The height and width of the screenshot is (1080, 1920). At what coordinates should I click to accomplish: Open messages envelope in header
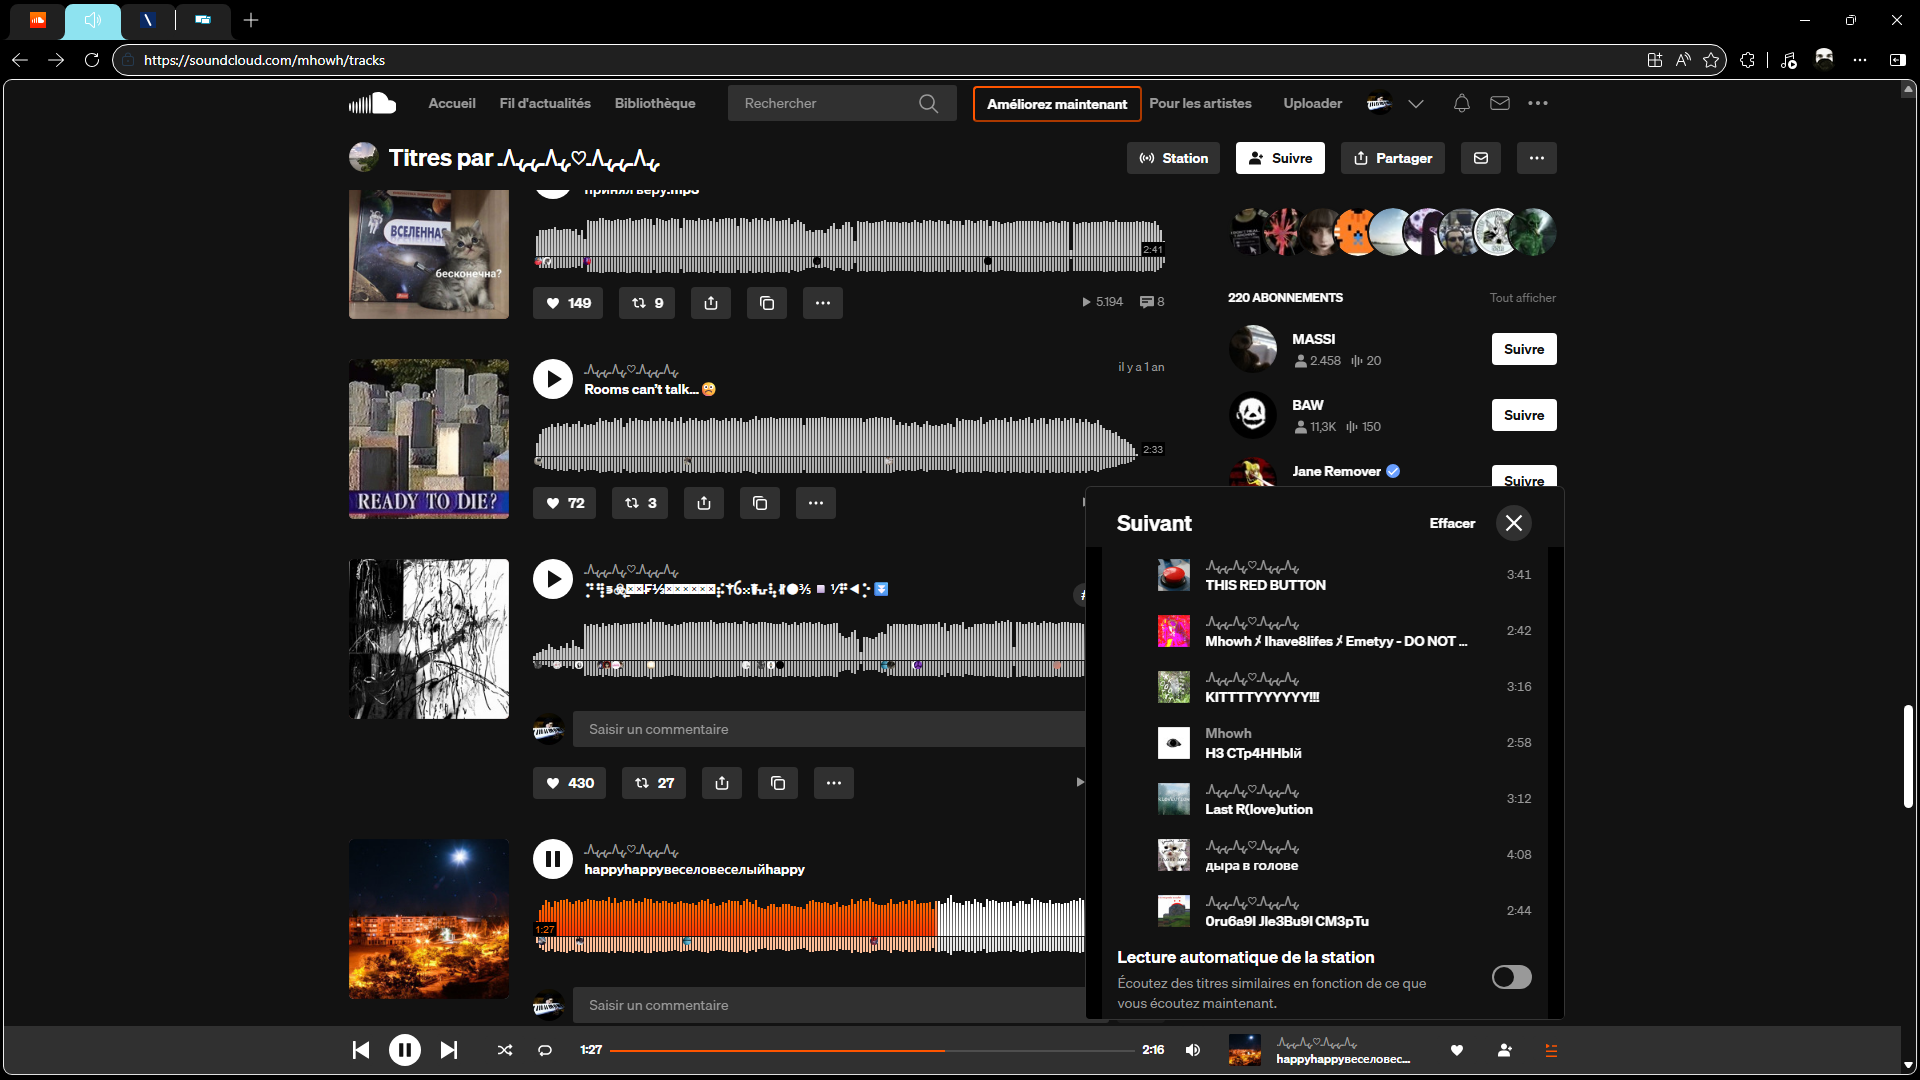pyautogui.click(x=1499, y=103)
